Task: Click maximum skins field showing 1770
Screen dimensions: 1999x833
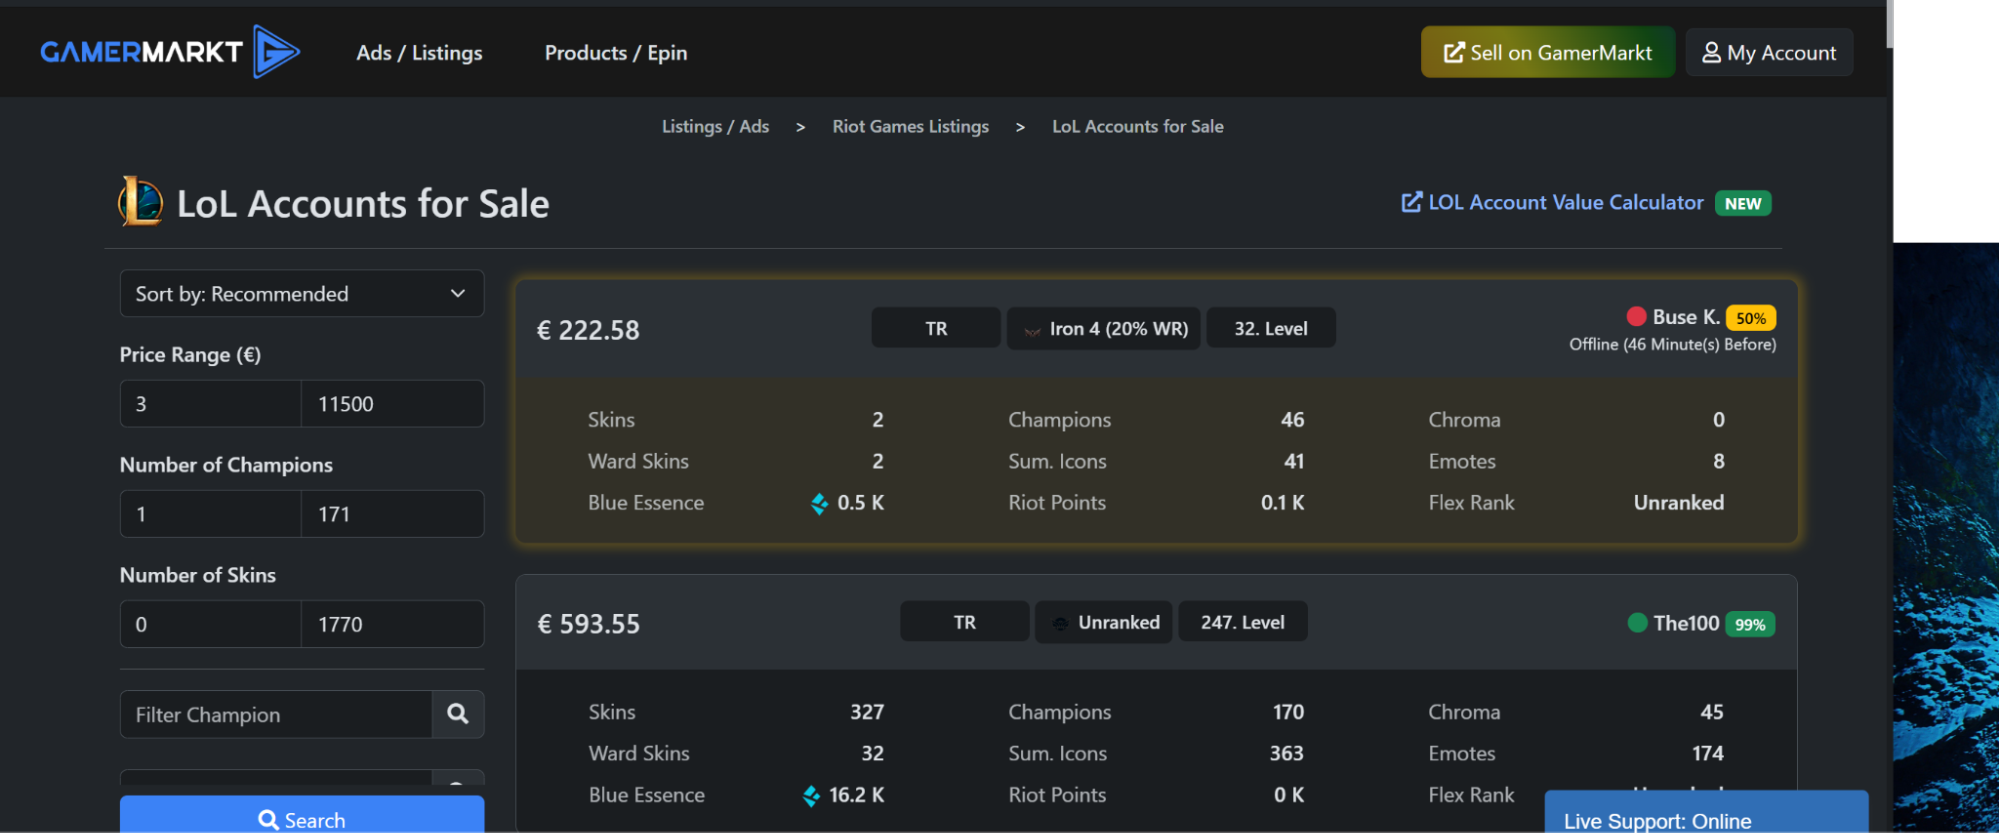Action: click(x=393, y=624)
